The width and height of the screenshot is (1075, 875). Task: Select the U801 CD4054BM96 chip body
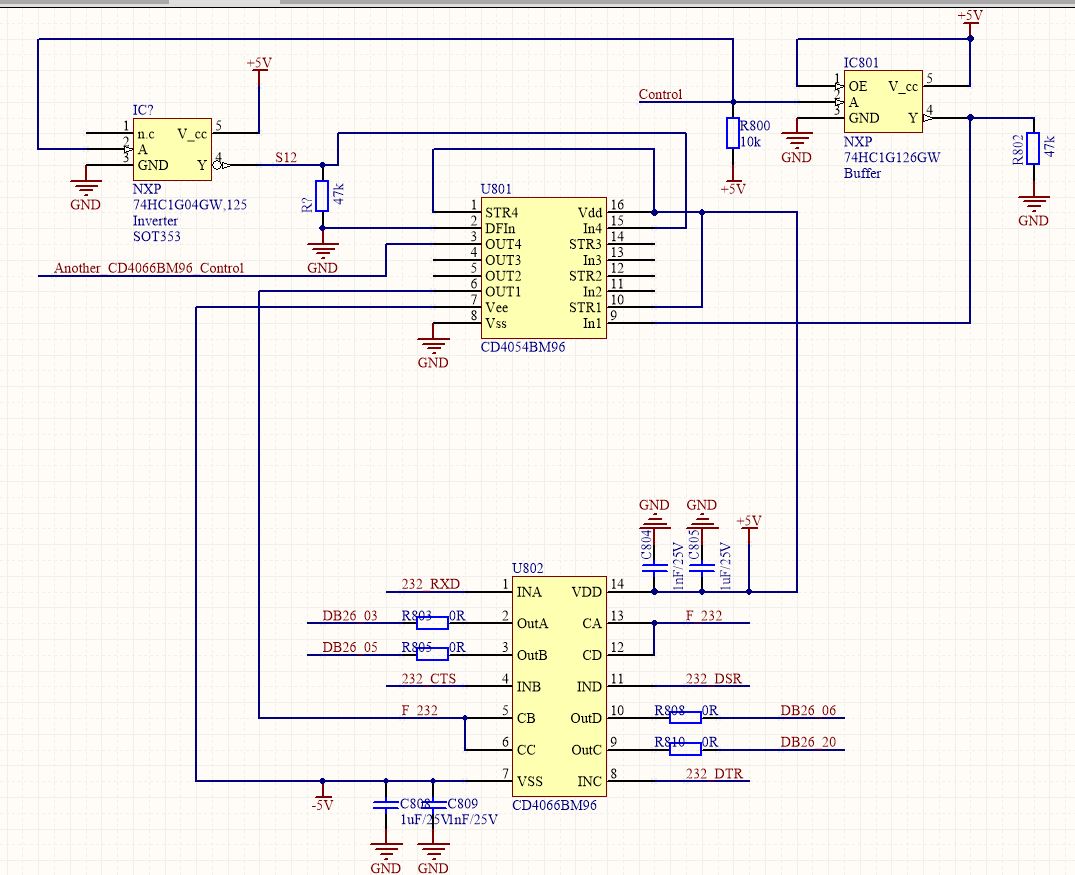coord(543,268)
